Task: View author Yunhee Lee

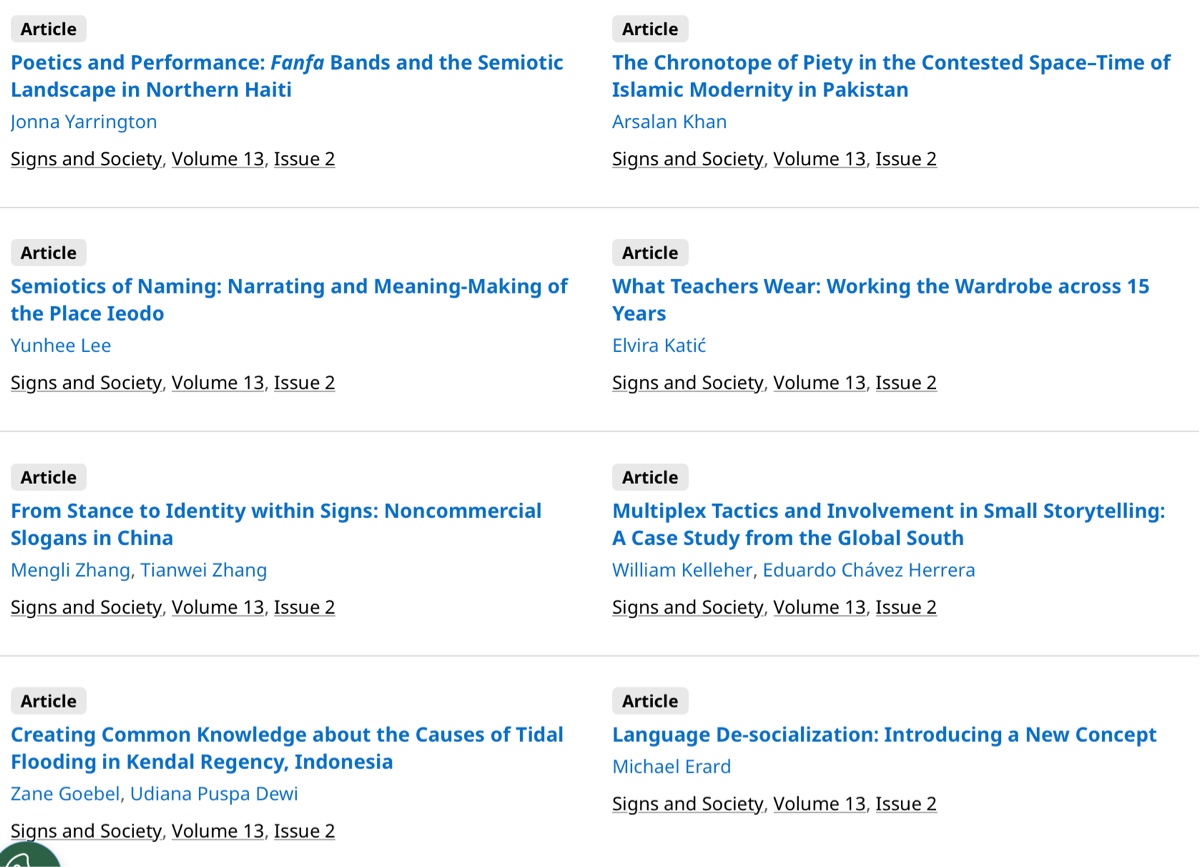Action: click(61, 346)
